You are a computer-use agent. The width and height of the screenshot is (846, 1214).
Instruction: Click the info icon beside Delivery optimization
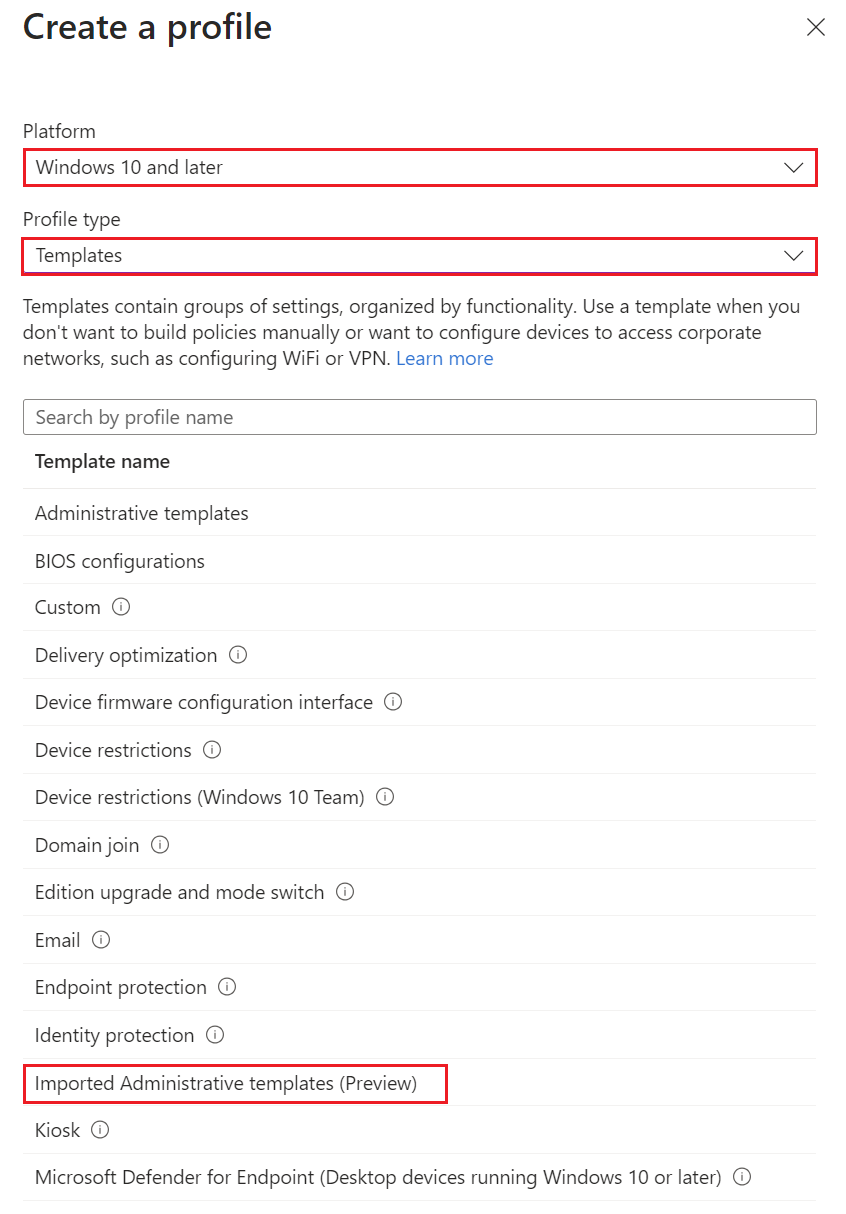(237, 655)
